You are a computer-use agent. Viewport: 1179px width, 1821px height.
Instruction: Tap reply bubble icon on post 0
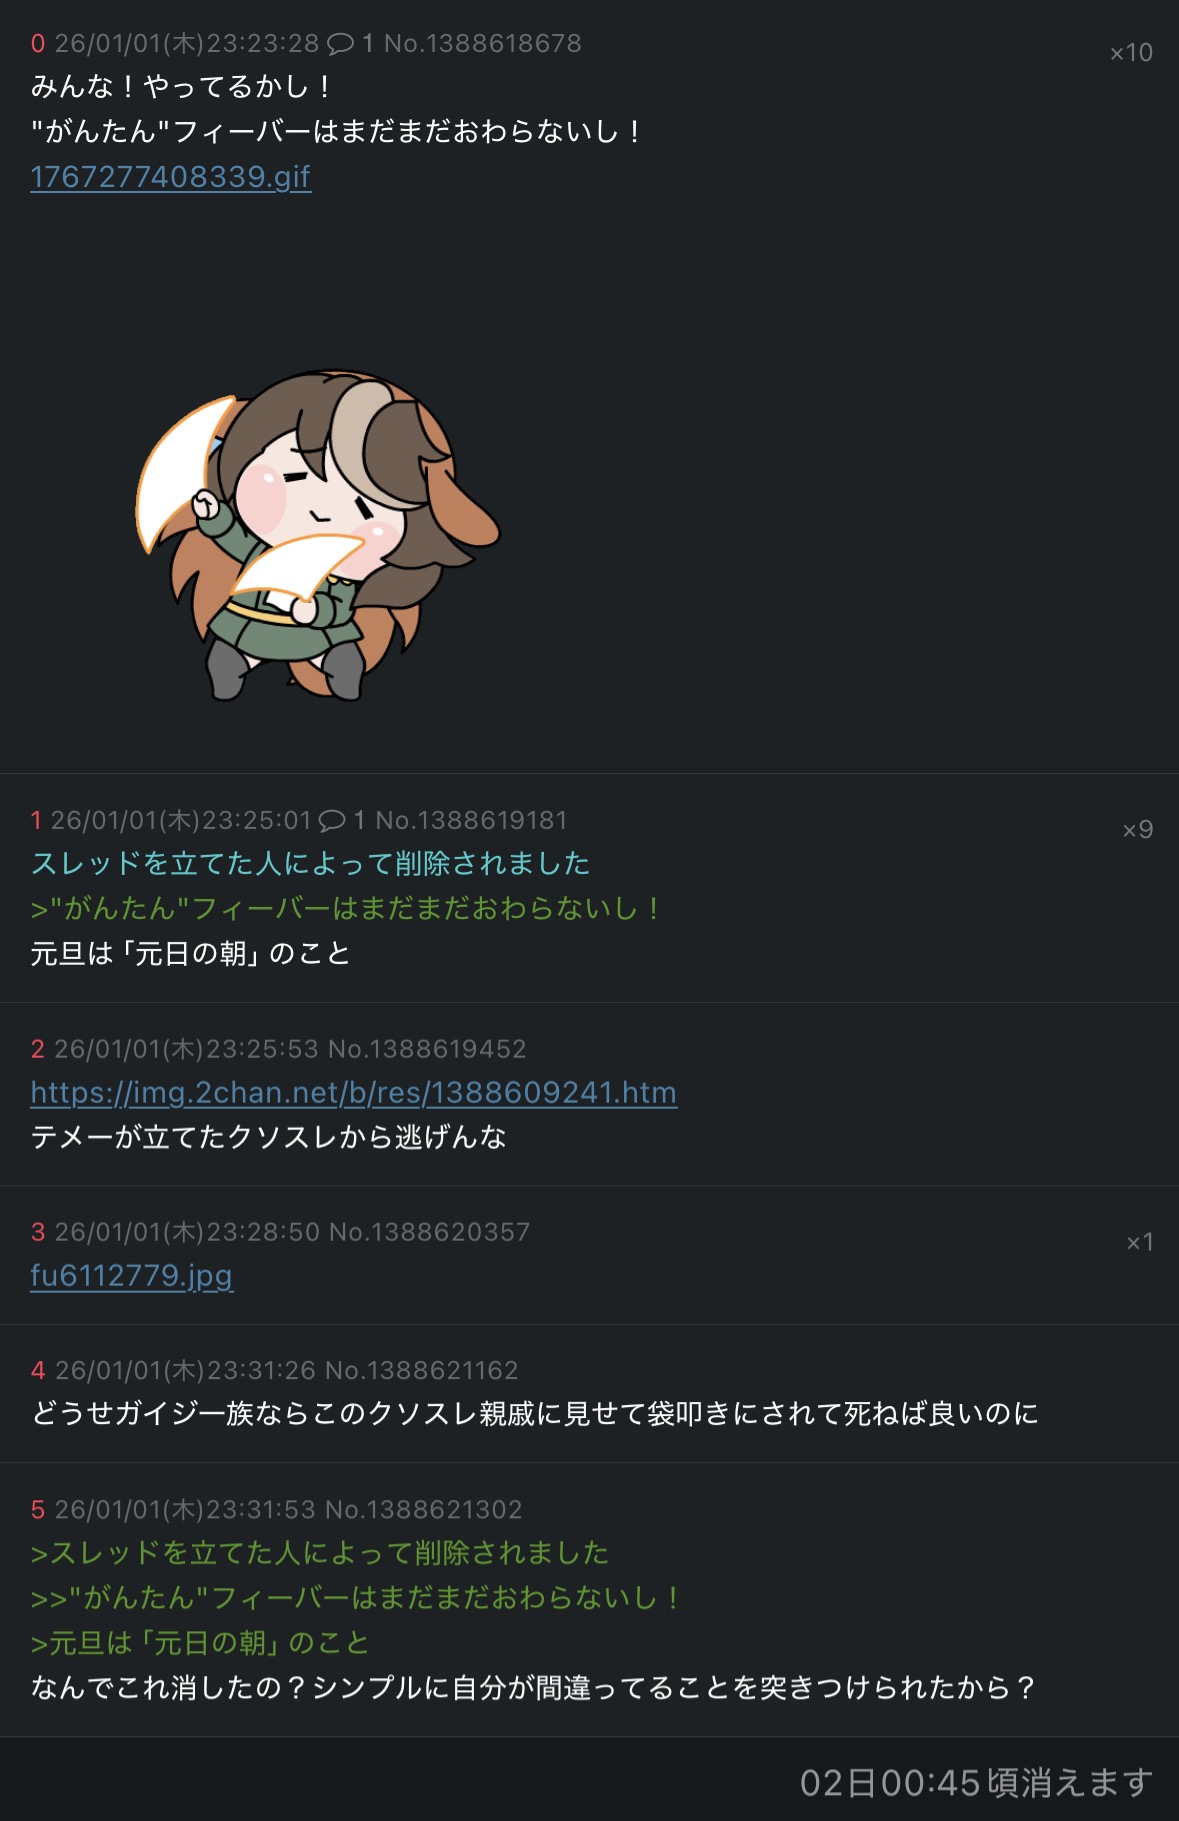341,43
